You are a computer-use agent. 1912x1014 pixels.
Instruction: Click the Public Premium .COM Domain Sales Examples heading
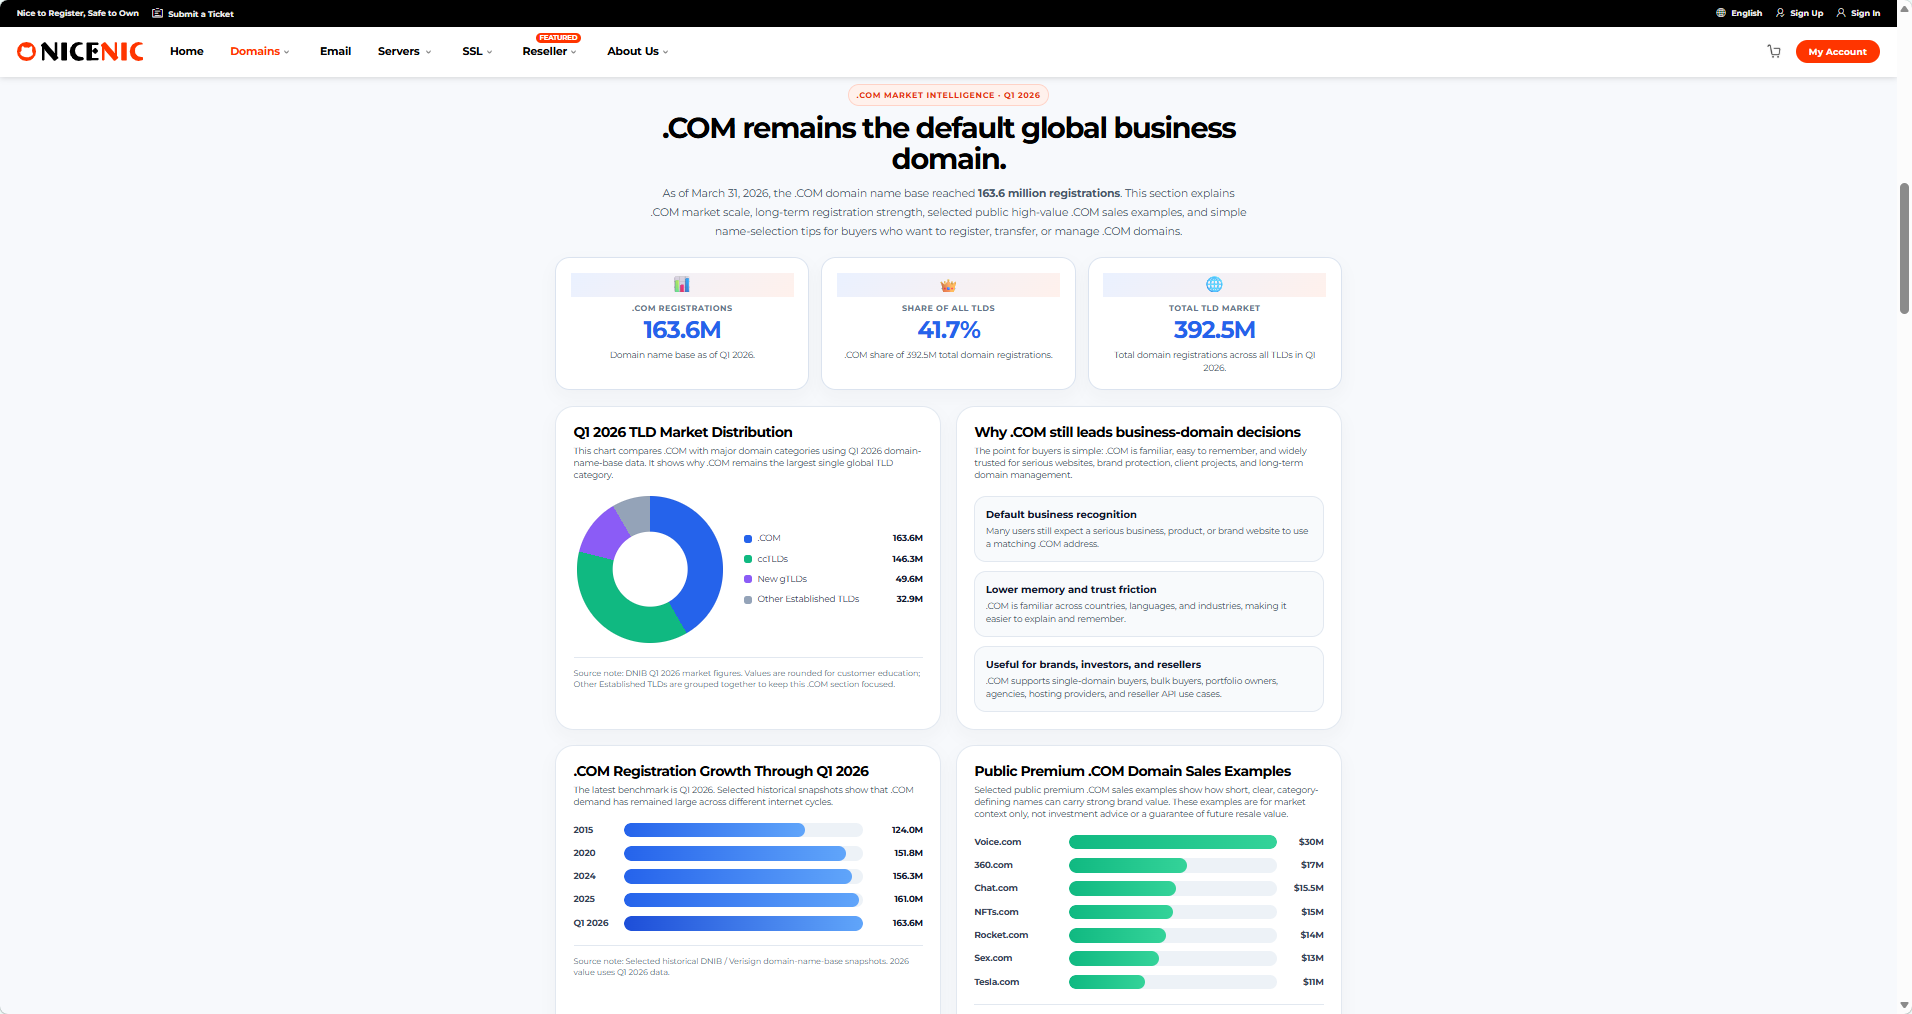(1132, 771)
